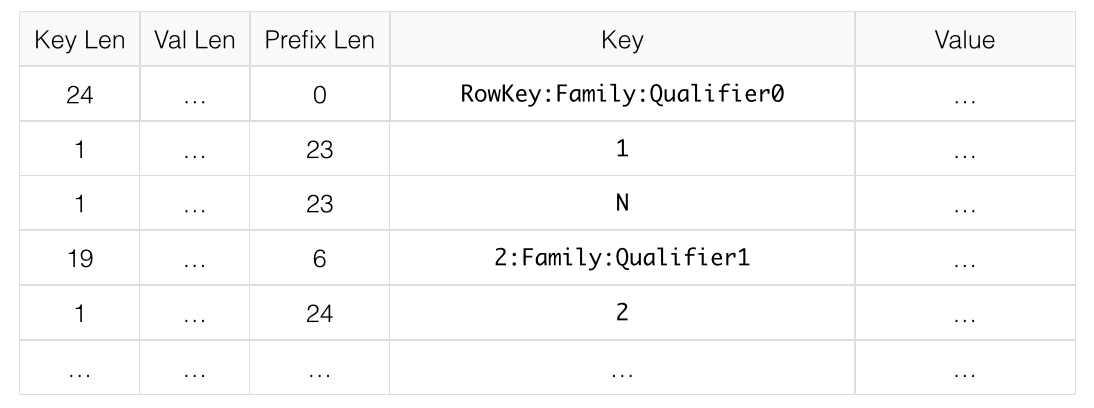This screenshot has width=1094, height=408.
Task: Select the Key Len cell showing 19
Action: click(79, 258)
